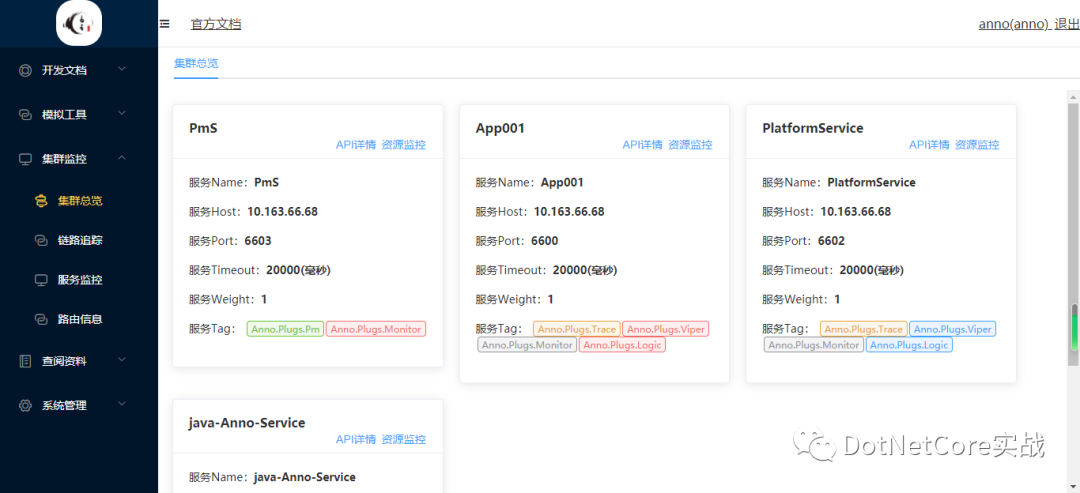
Task: Click the 模拟工具 link icon
Action: point(25,114)
